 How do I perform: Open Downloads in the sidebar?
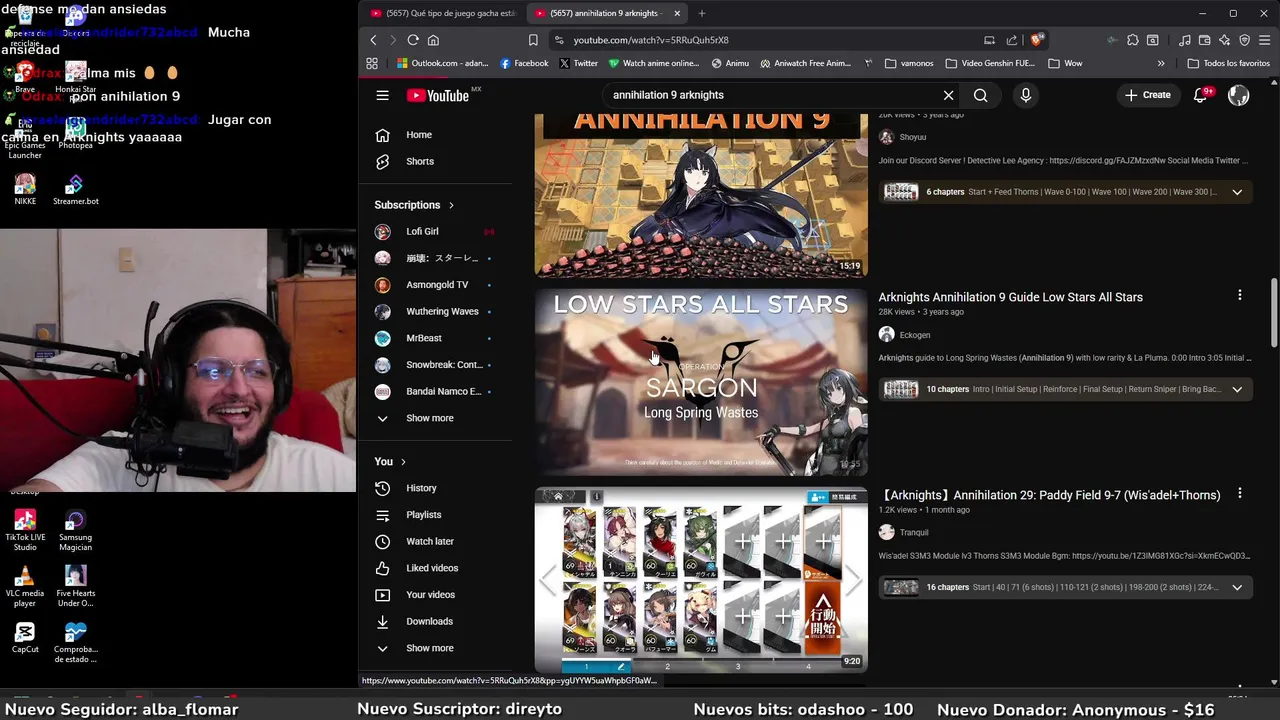pyautogui.click(x=429, y=621)
